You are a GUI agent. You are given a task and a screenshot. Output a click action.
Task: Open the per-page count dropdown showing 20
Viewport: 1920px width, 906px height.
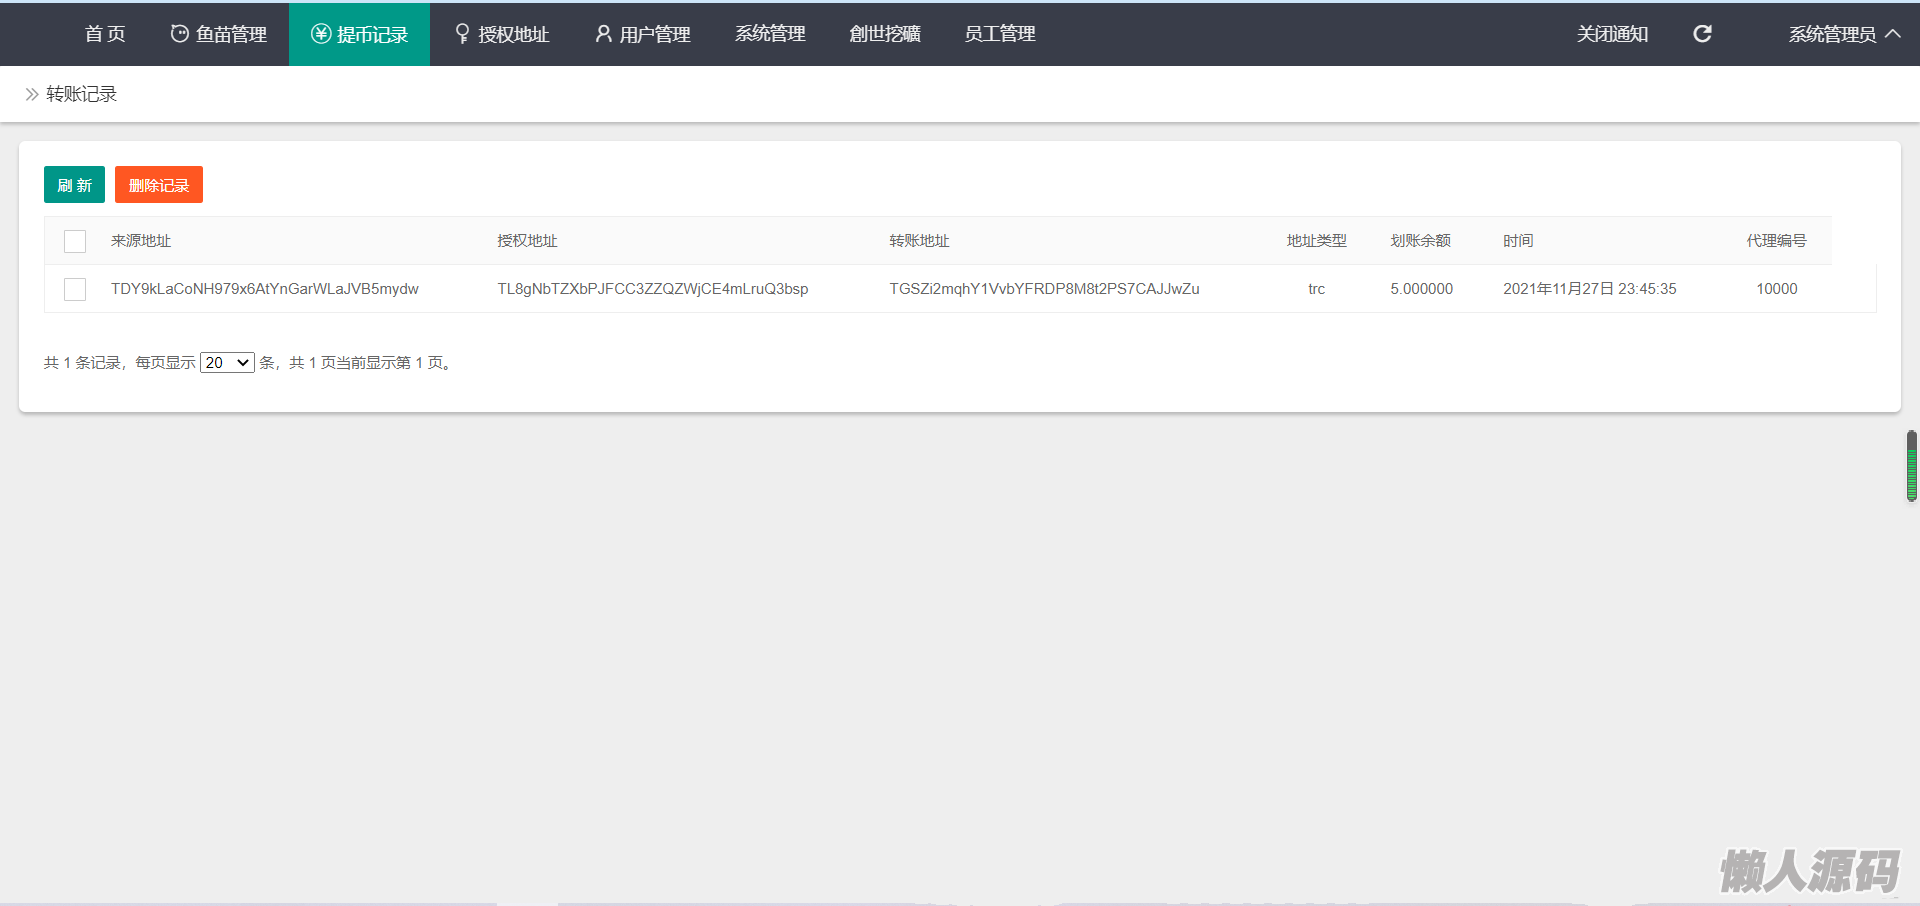click(x=227, y=363)
